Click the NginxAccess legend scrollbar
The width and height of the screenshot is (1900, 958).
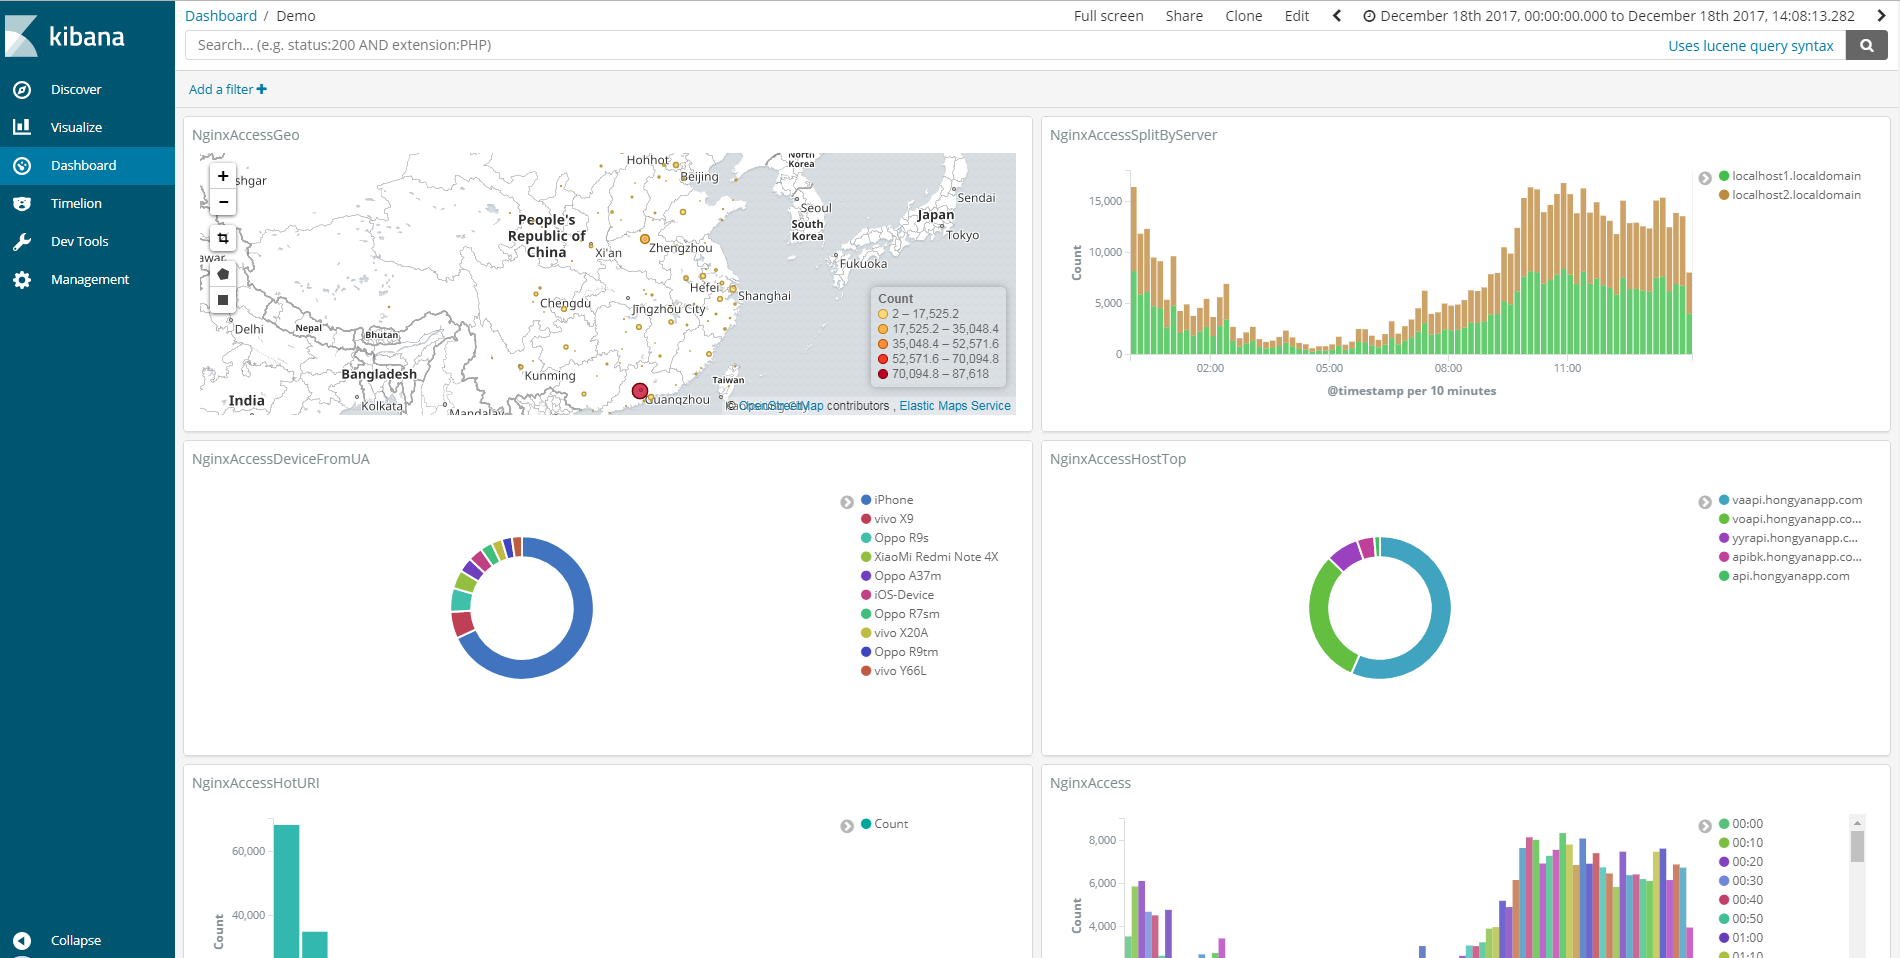(1857, 846)
